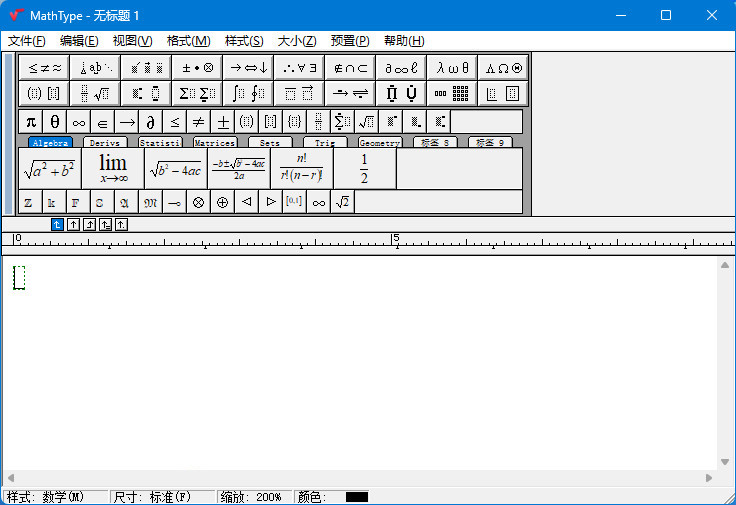Open the miscellaneous symbols palette (∂ ∞ ℓ)
Screen dimensions: 736x505
coord(401,68)
